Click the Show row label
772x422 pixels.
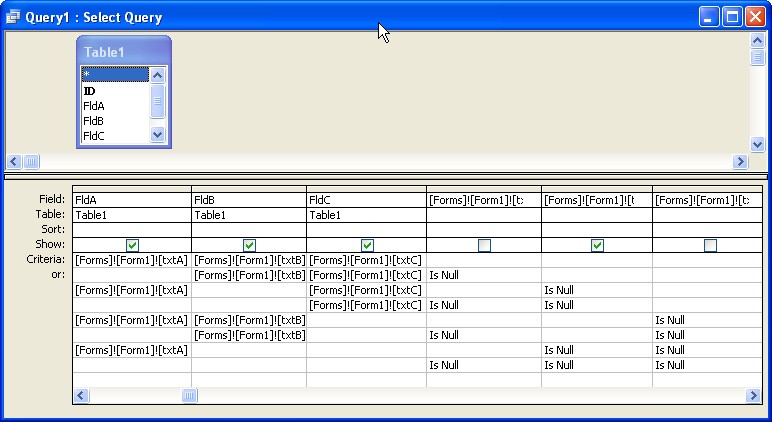(x=50, y=244)
